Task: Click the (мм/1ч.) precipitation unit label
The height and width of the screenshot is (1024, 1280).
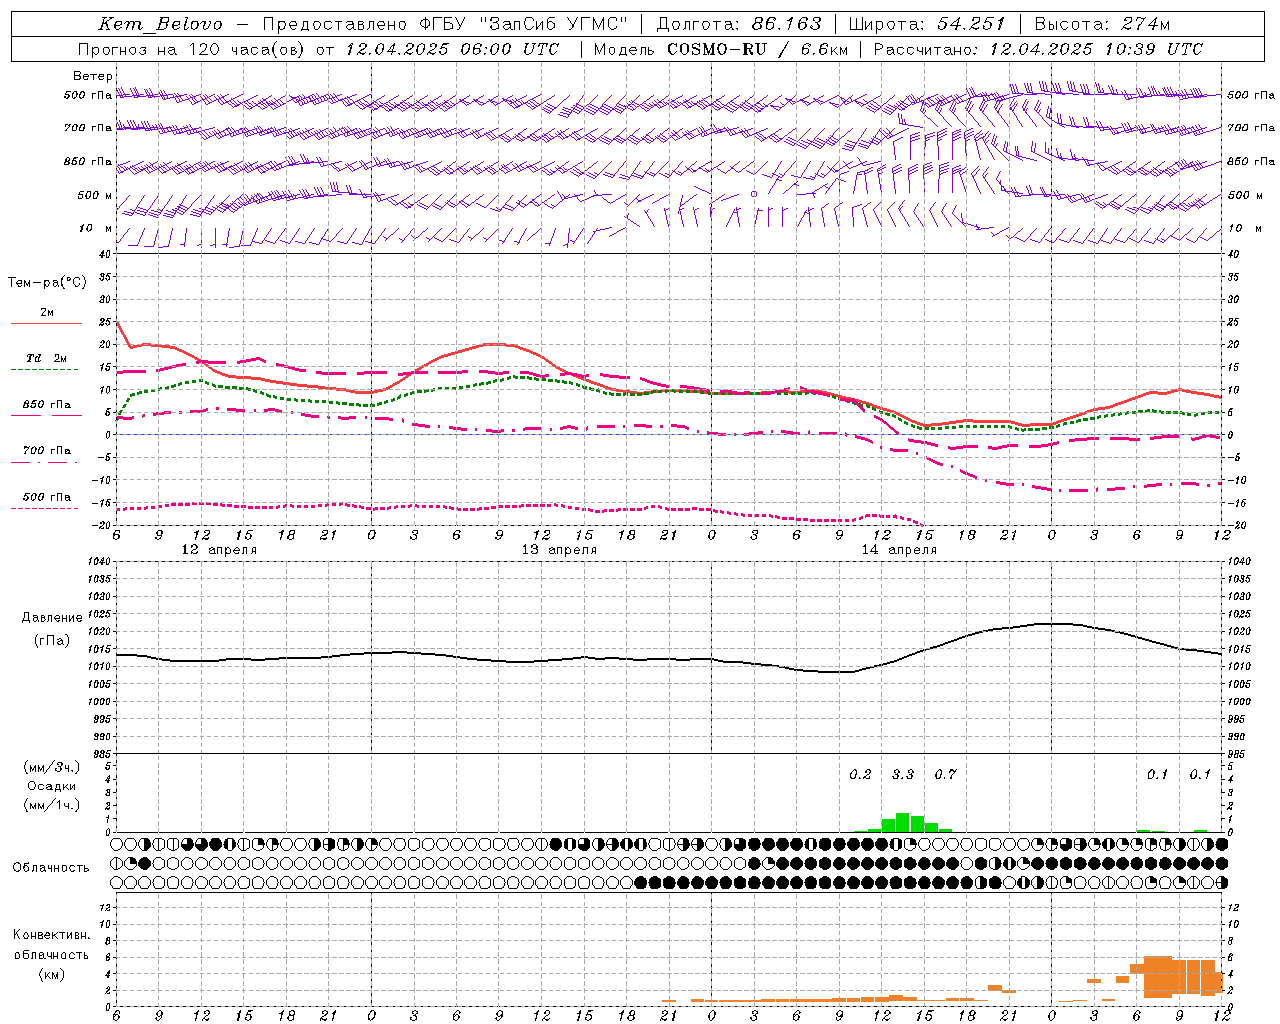Action: point(52,805)
